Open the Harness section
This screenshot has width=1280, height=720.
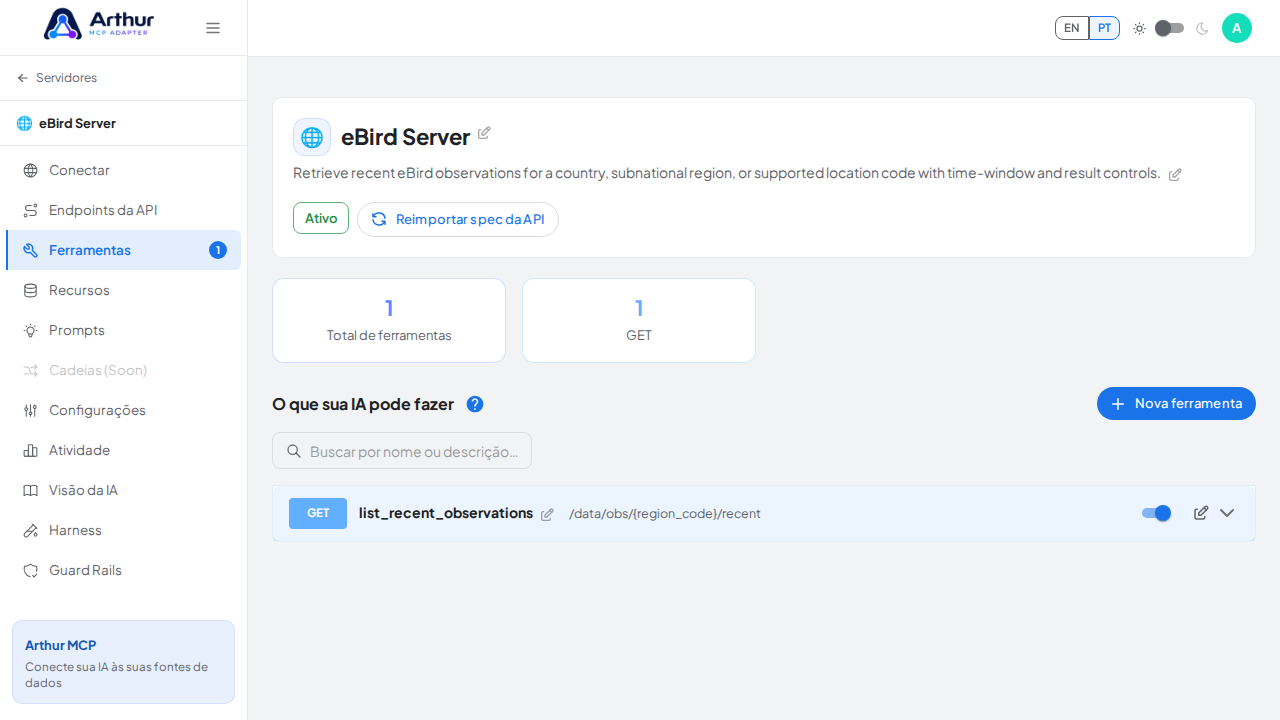[123, 530]
